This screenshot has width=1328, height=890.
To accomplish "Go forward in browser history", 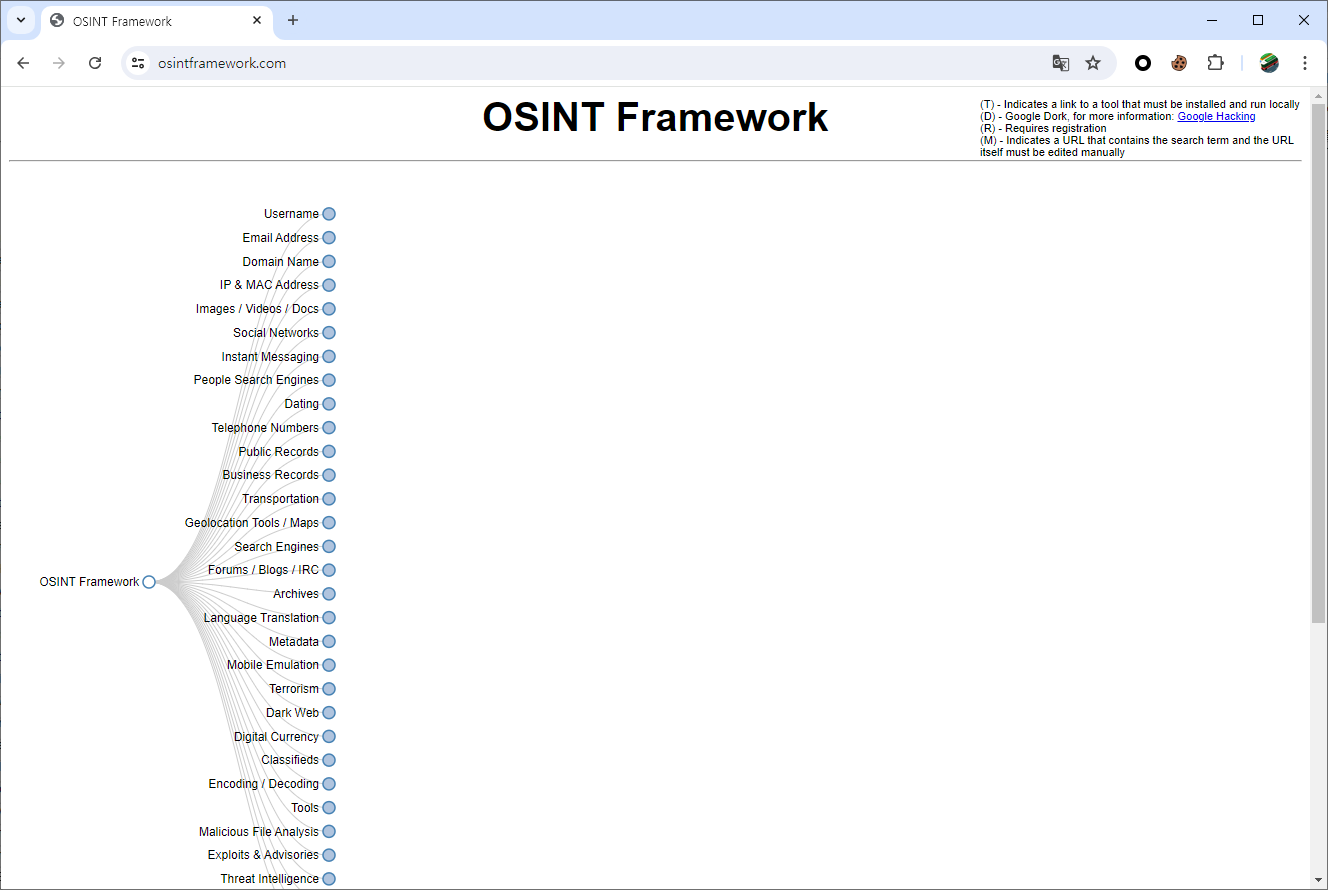I will (x=59, y=63).
